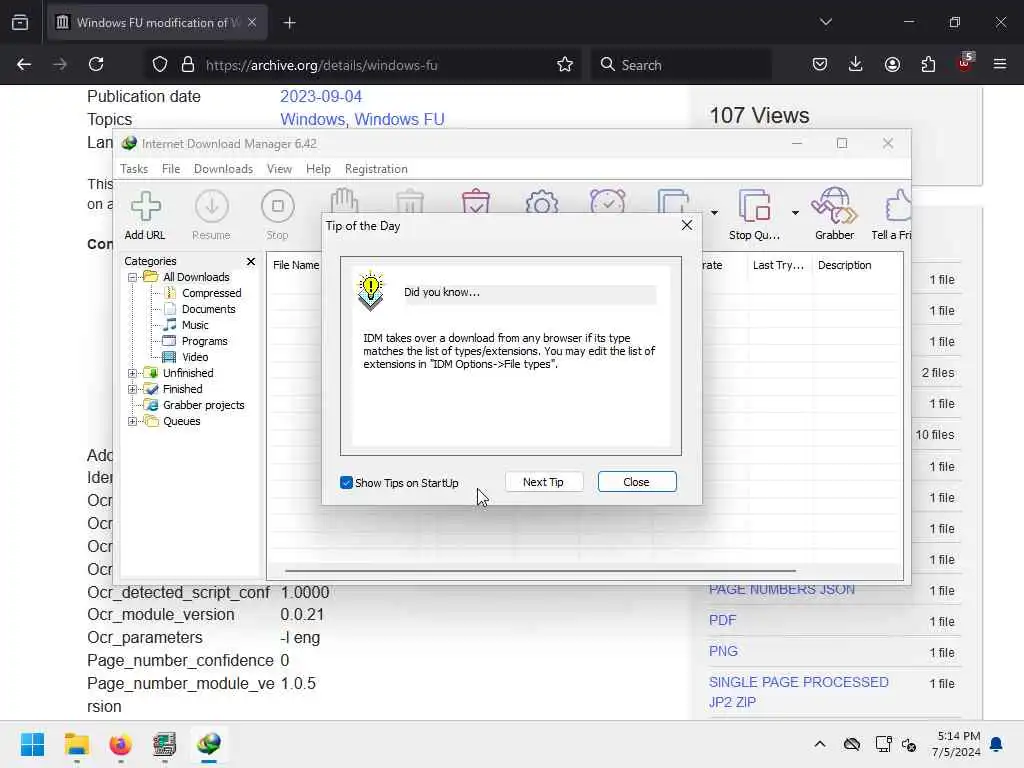1024x768 pixels.
Task: Click the PNG download option link
Action: (x=723, y=651)
